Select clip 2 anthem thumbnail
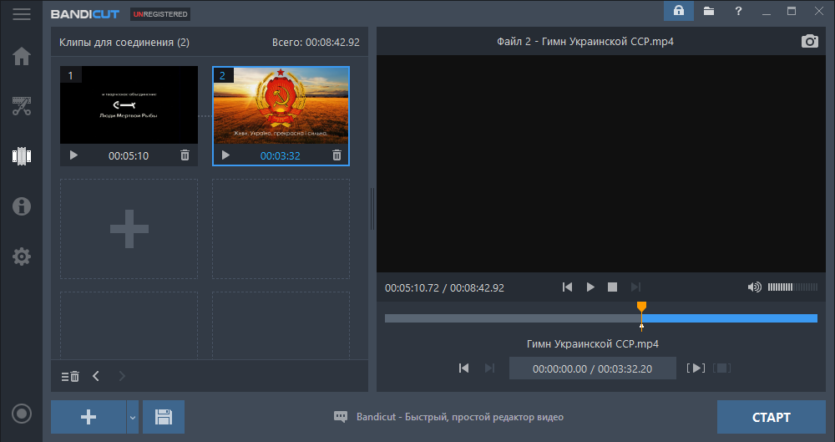This screenshot has height=442, width=835. click(x=281, y=105)
